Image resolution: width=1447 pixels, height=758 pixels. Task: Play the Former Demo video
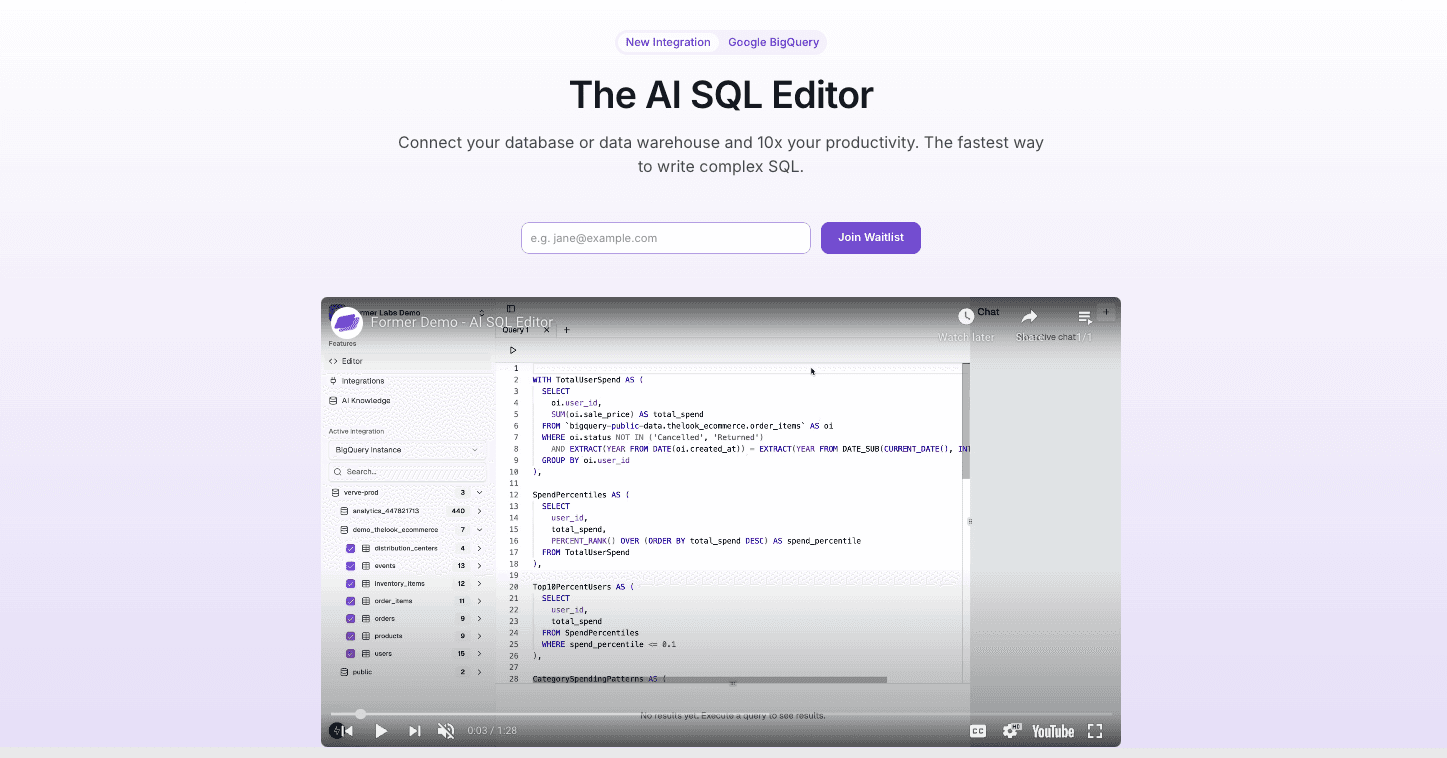tap(381, 731)
